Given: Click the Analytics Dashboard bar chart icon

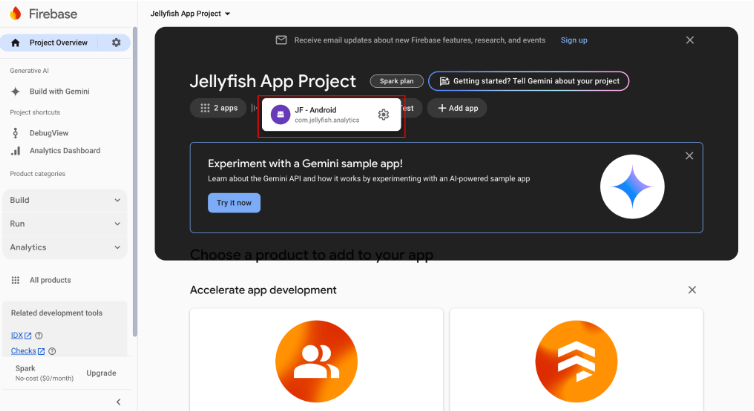Looking at the screenshot, I should (x=15, y=151).
